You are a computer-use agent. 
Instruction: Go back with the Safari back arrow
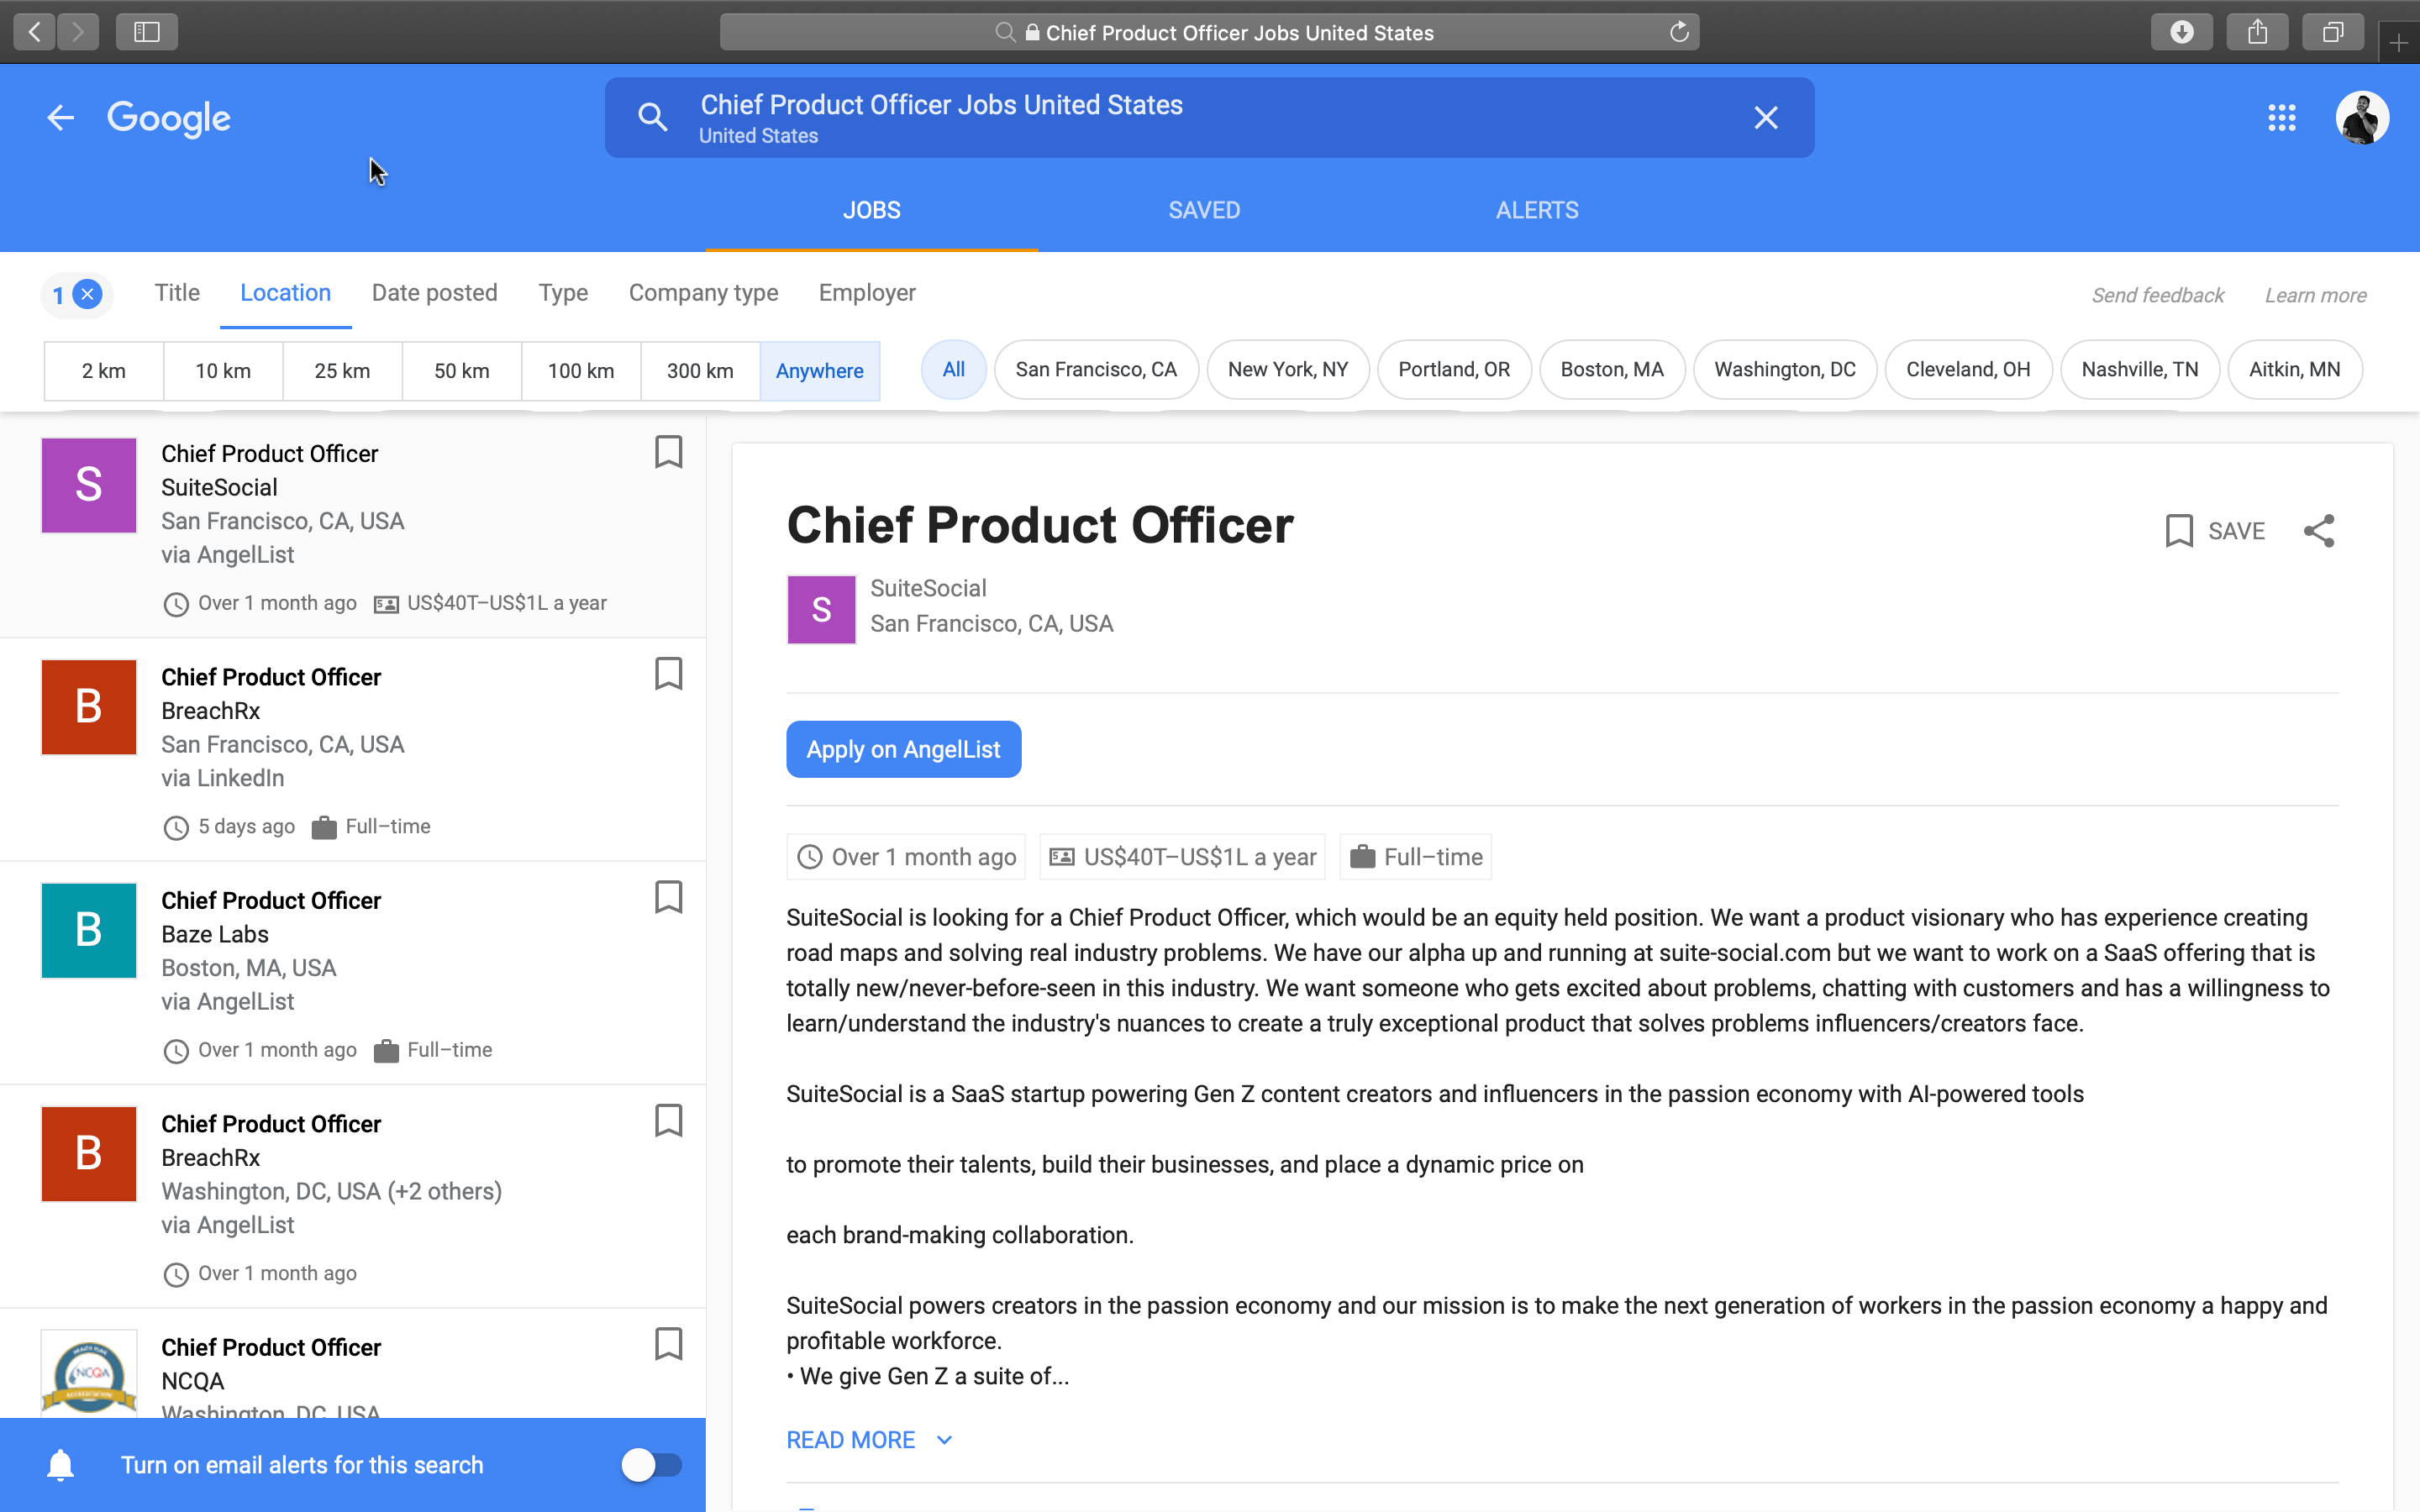click(35, 32)
